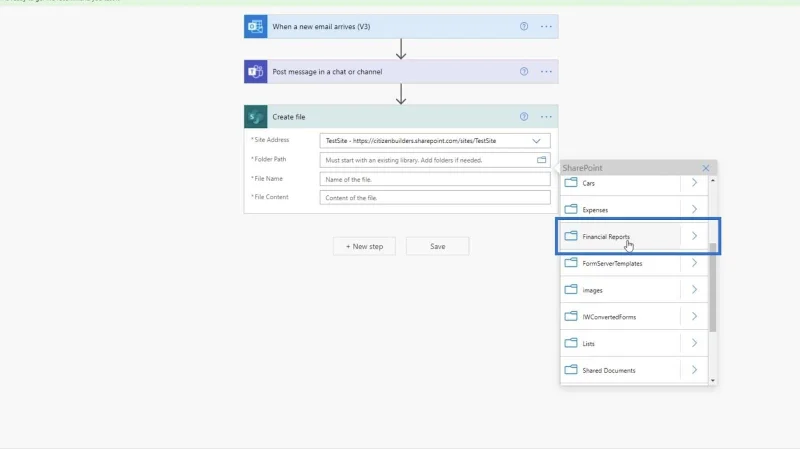Open help for Post message in a chat
The height and width of the screenshot is (449, 800).
click(524, 71)
